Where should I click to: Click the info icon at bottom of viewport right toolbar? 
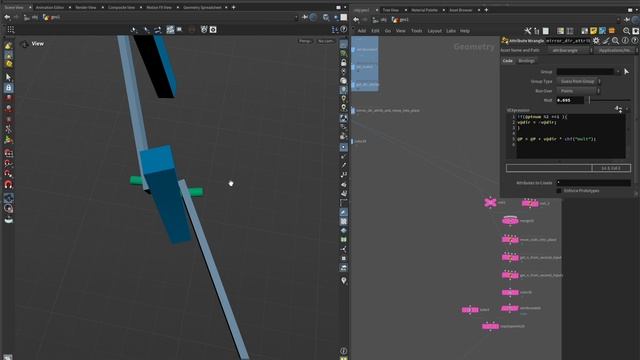tap(344, 351)
